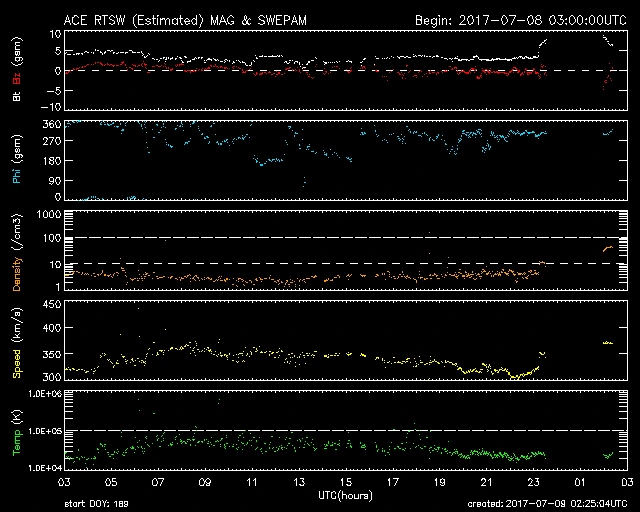The width and height of the screenshot is (640, 512).
Task: Click the '450' tick on the Speed axis
Action: 52,305
